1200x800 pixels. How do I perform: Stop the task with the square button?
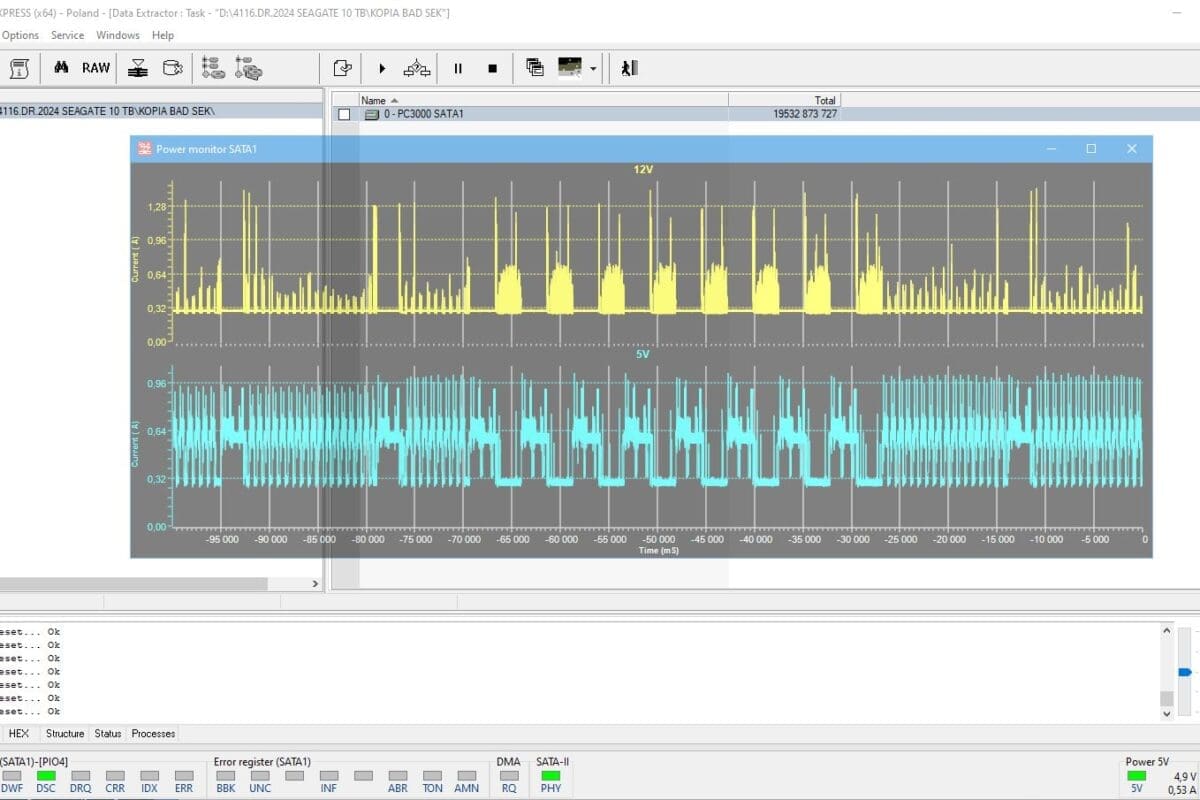(x=492, y=68)
